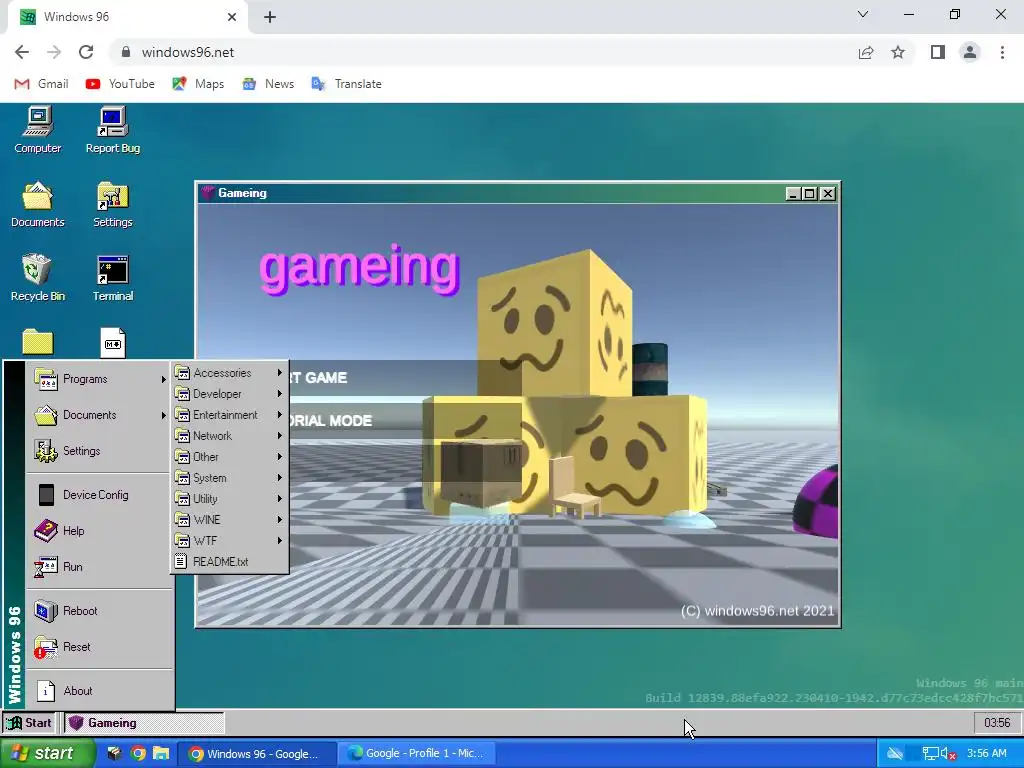Image resolution: width=1024 pixels, height=768 pixels.
Task: Expand the Utility submenu arrow
Action: click(x=280, y=498)
